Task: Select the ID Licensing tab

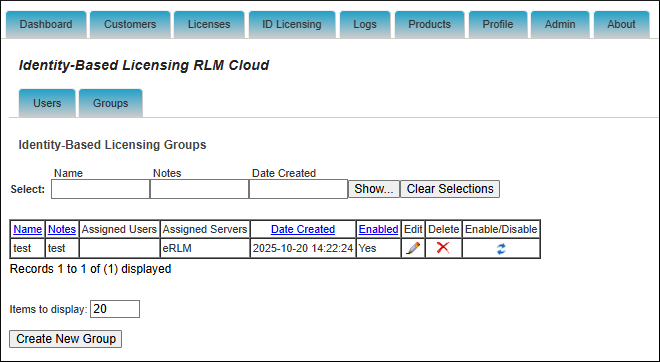Action: 292,24
